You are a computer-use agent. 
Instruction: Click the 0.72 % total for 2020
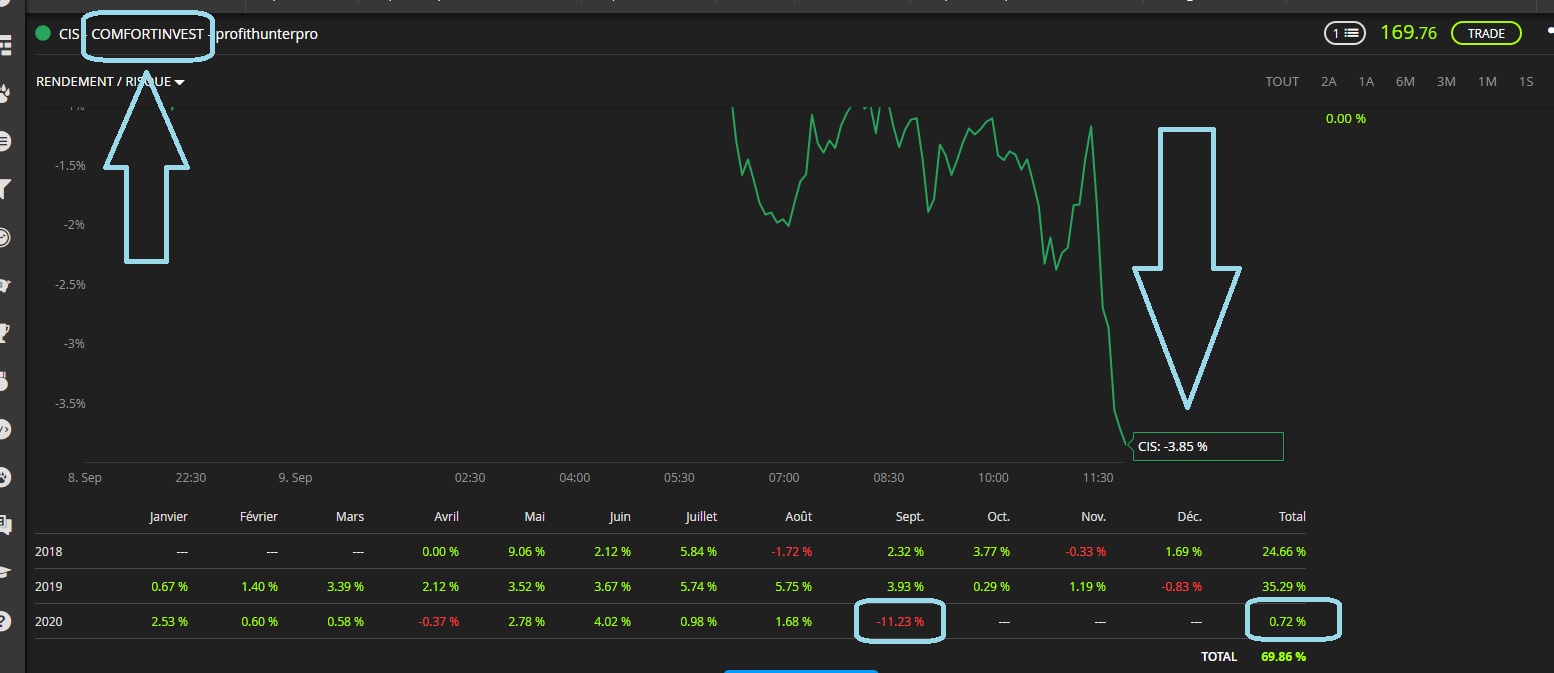point(1285,621)
